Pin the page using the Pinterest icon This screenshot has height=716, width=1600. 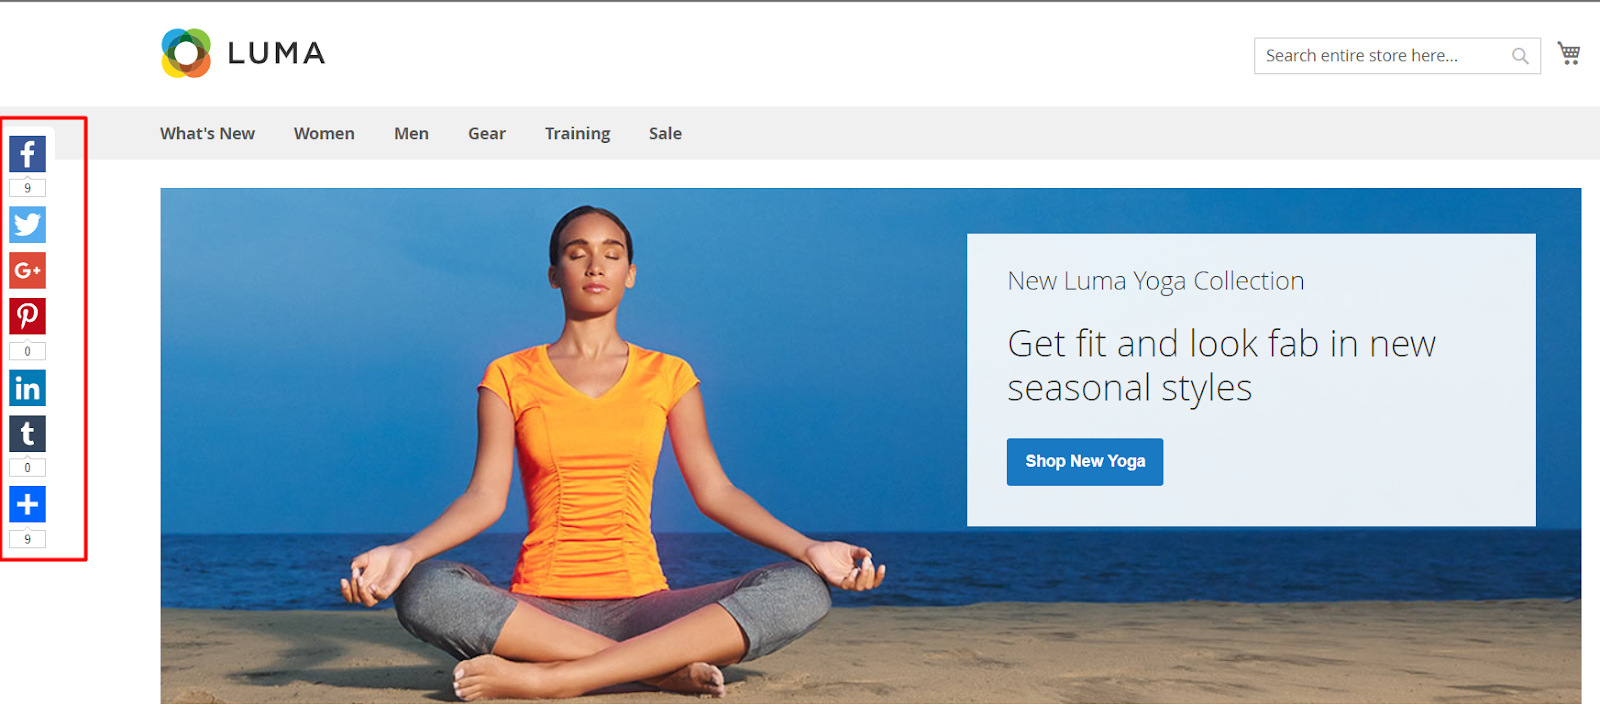click(x=28, y=316)
